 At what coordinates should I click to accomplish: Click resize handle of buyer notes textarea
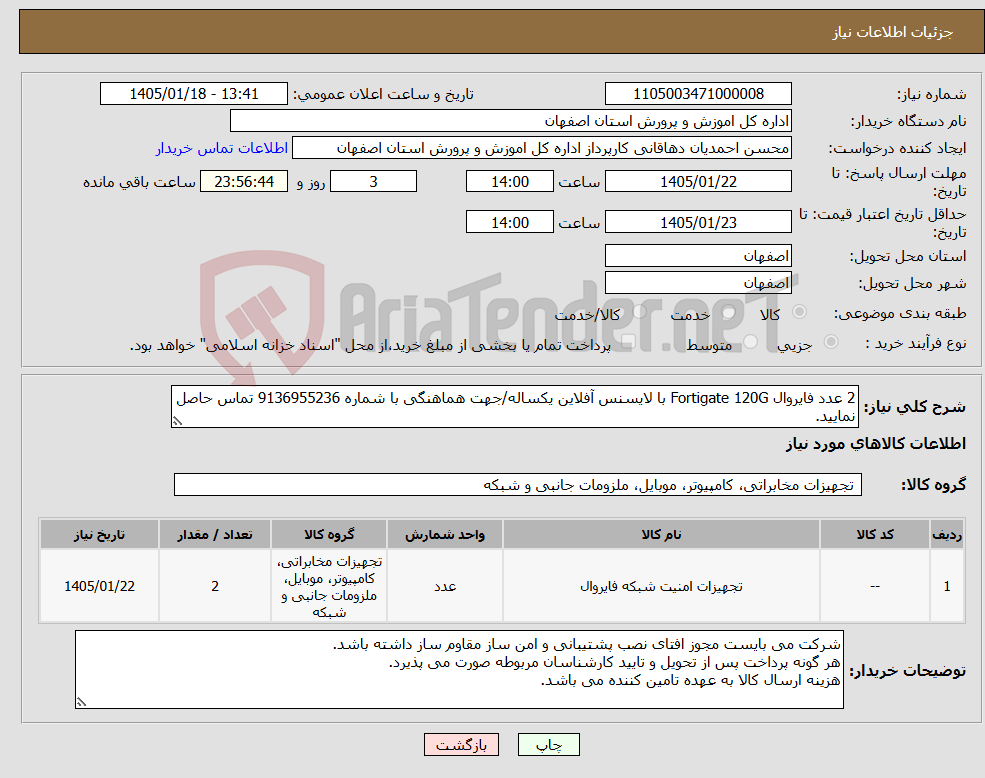[81, 703]
